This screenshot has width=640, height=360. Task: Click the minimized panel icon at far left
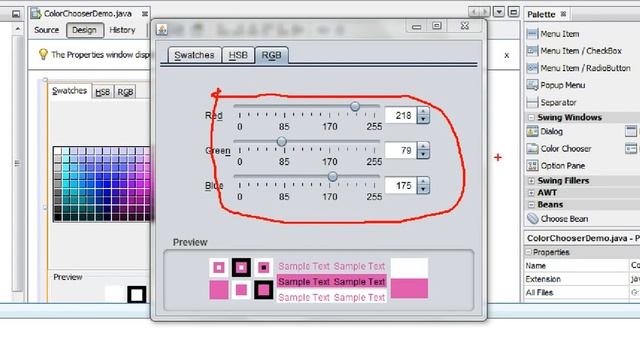[16, 14]
